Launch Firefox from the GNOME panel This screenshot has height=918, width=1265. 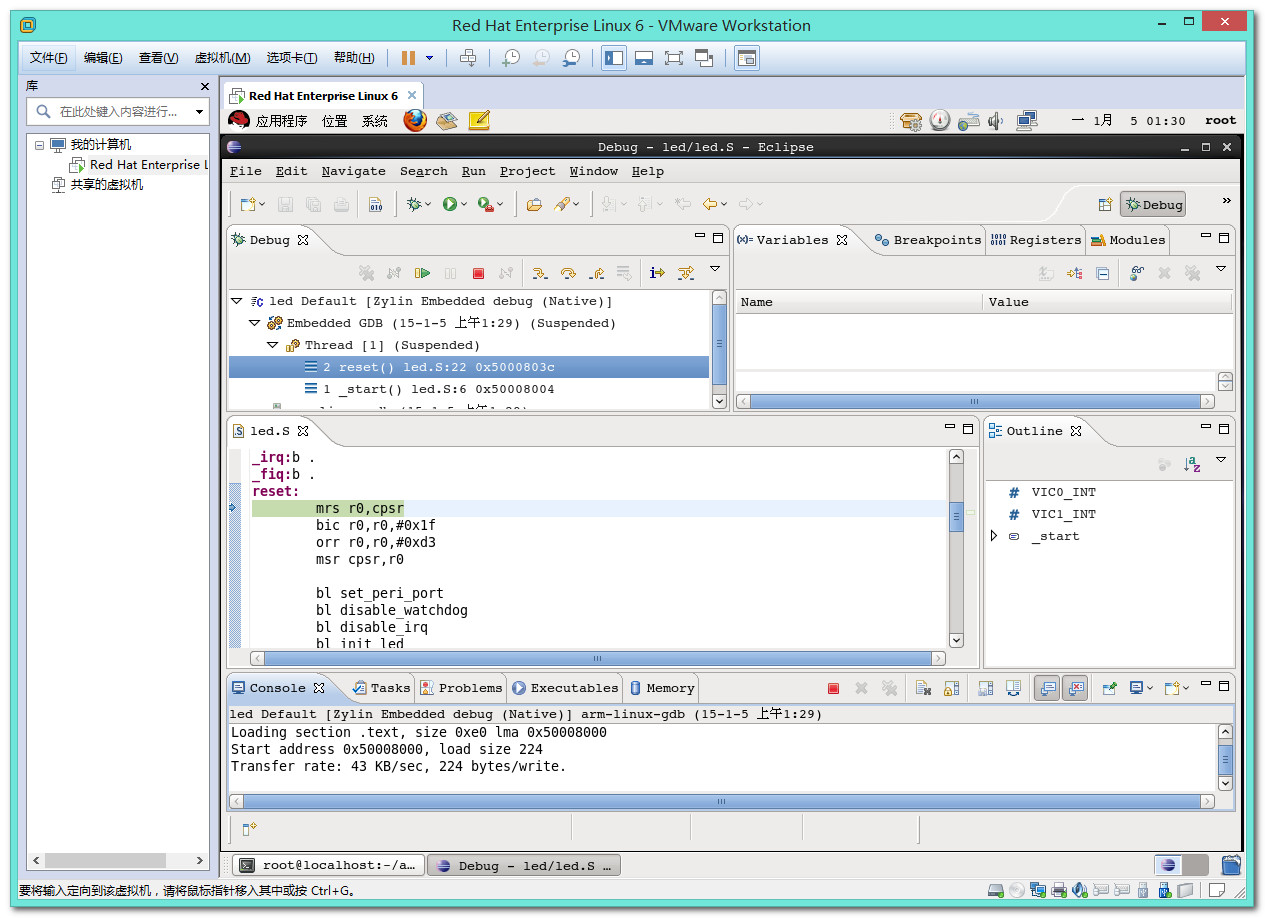pos(415,120)
